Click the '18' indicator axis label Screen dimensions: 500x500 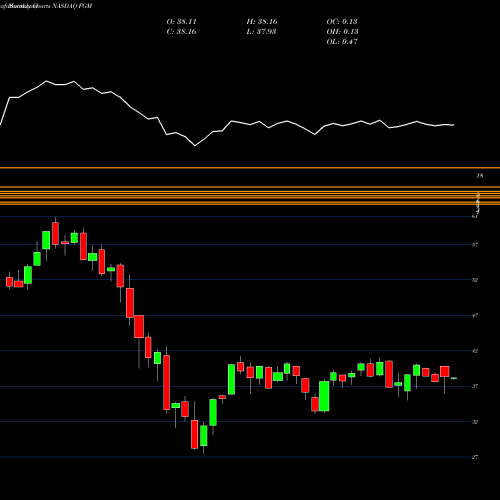[x=479, y=176]
